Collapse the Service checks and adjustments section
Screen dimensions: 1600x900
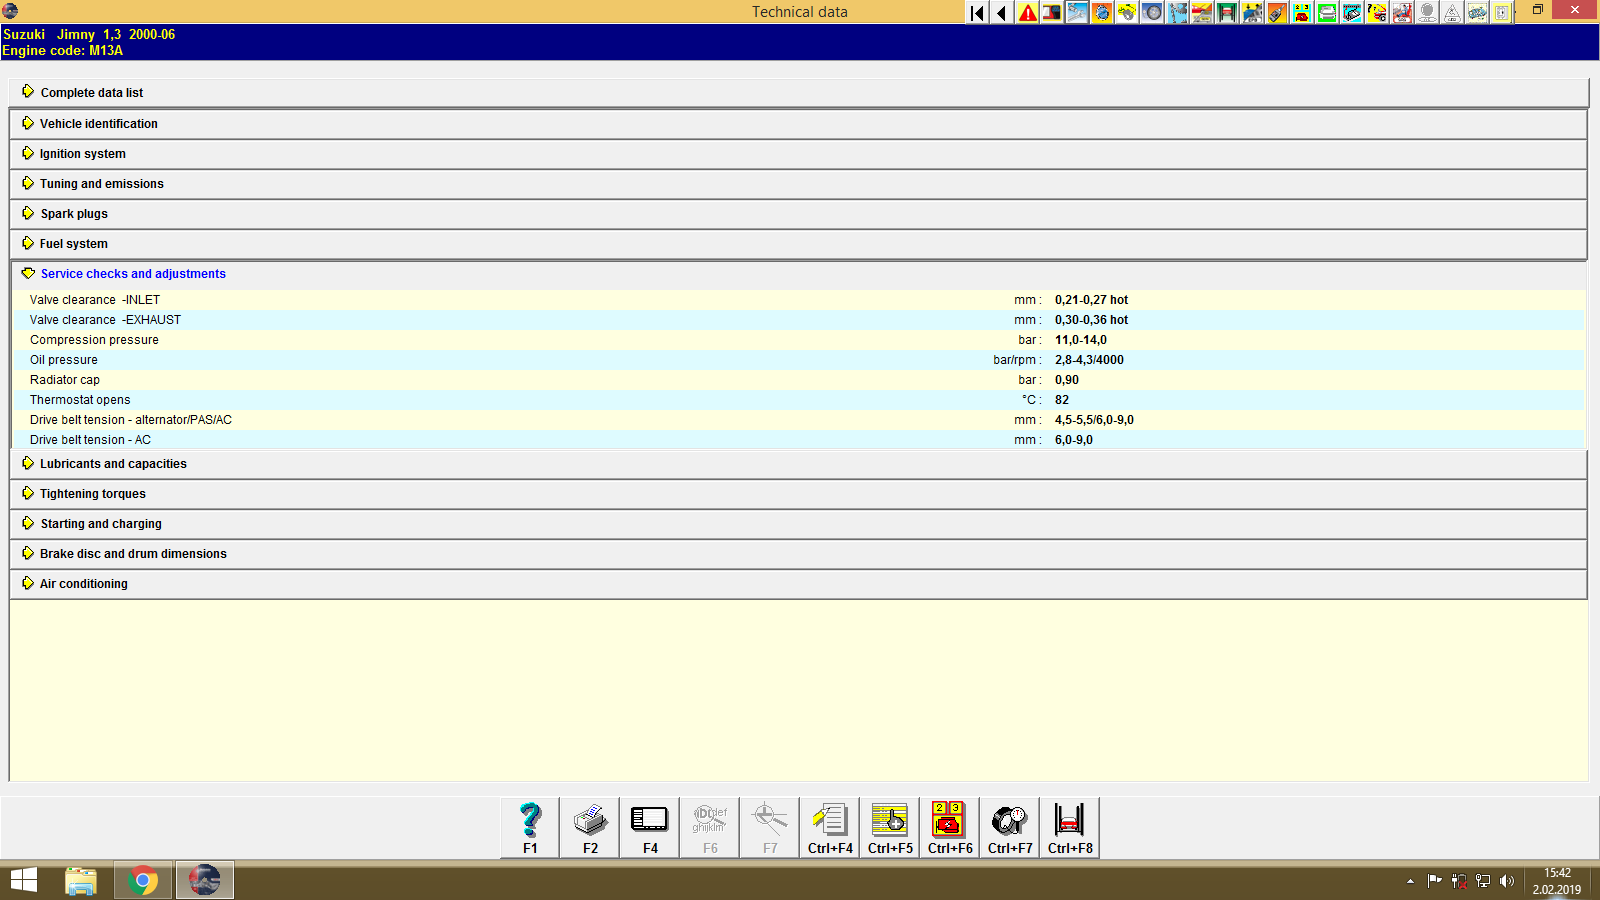pyautogui.click(x=133, y=273)
